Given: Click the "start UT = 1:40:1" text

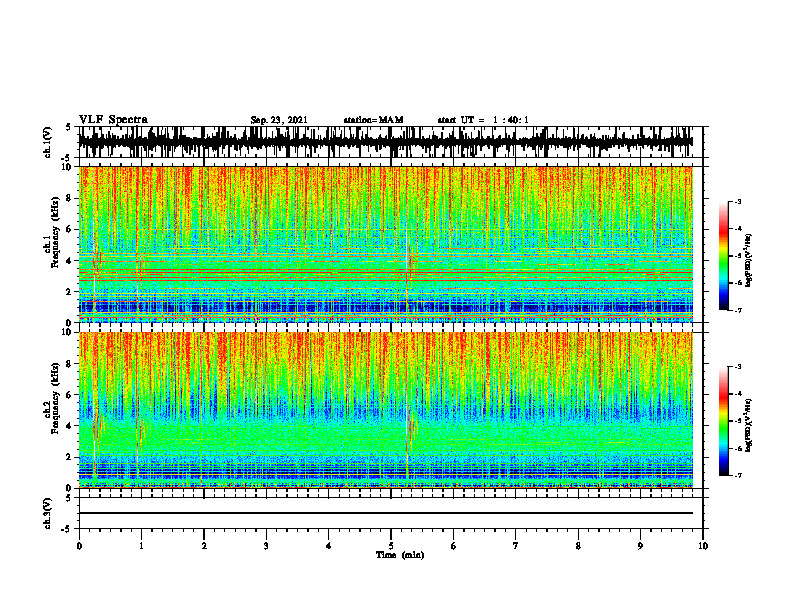Looking at the screenshot, I should click(x=483, y=120).
